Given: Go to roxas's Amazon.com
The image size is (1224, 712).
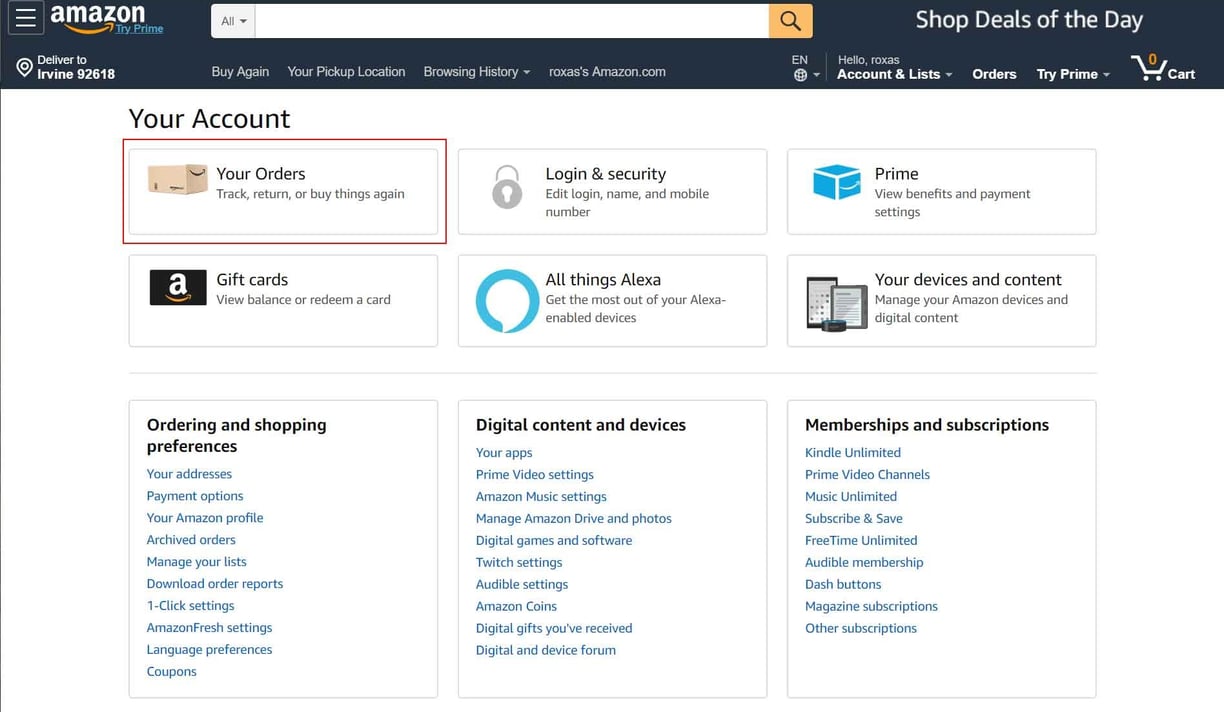Looking at the screenshot, I should tap(607, 72).
